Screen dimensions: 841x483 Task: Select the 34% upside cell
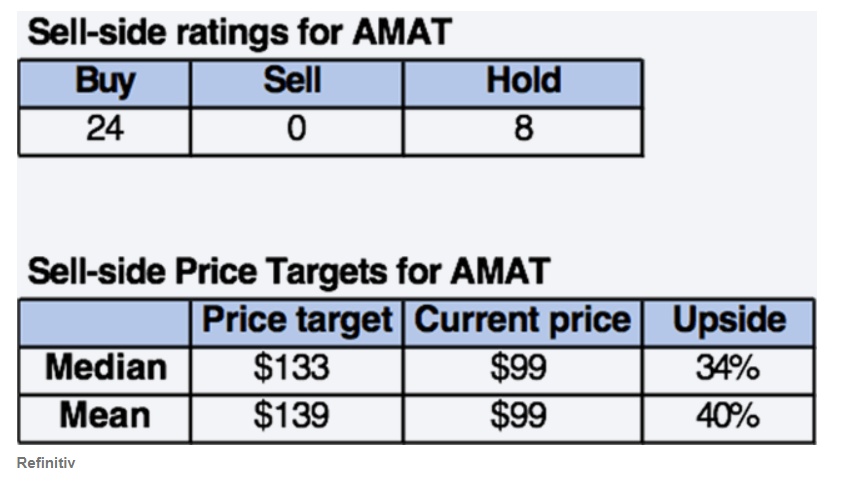pos(728,369)
